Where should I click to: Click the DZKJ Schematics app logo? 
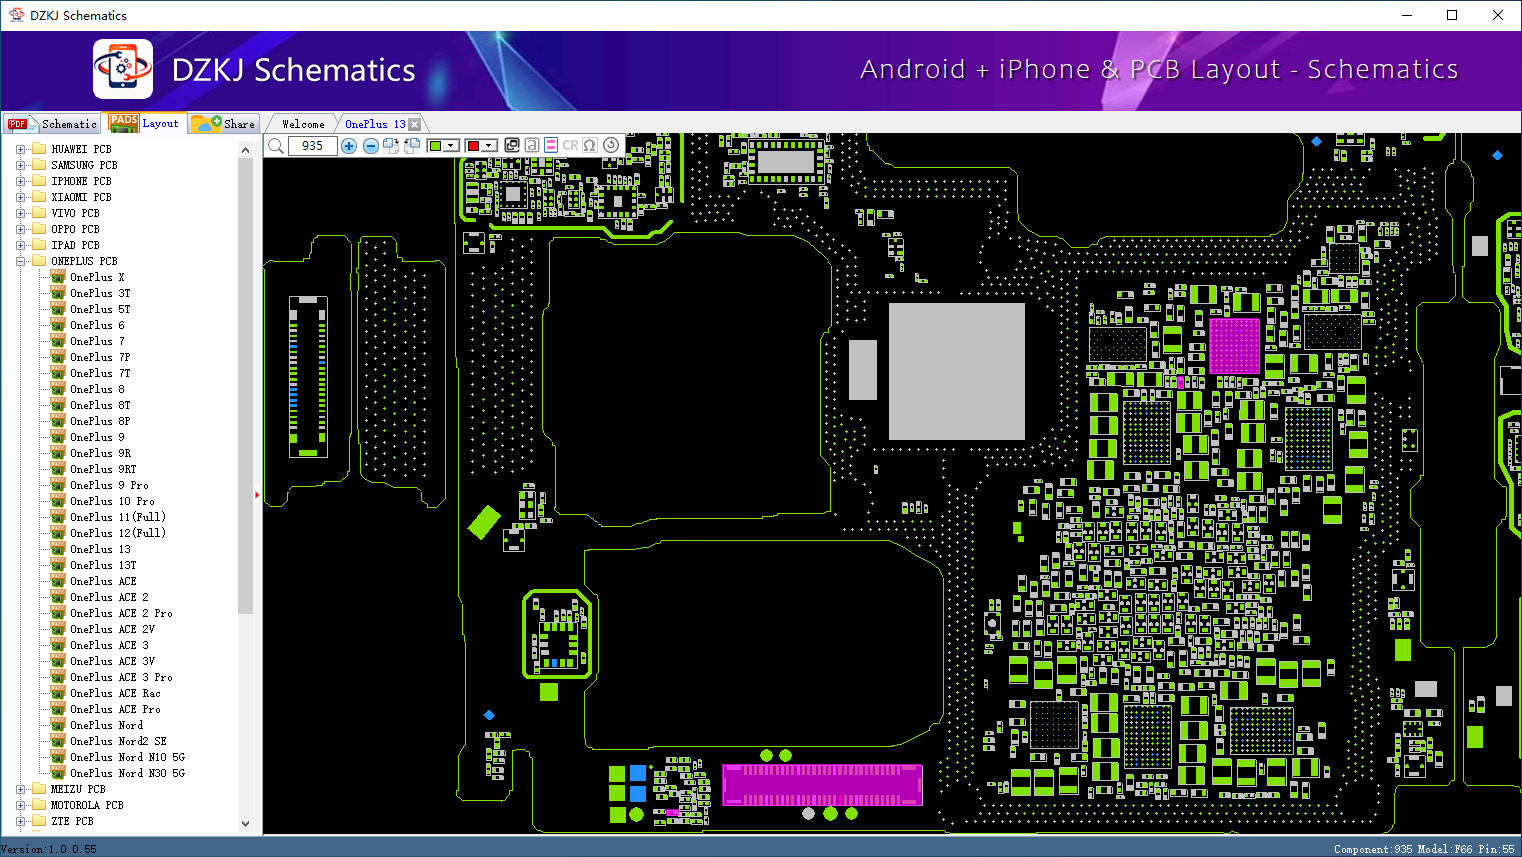[x=123, y=69]
